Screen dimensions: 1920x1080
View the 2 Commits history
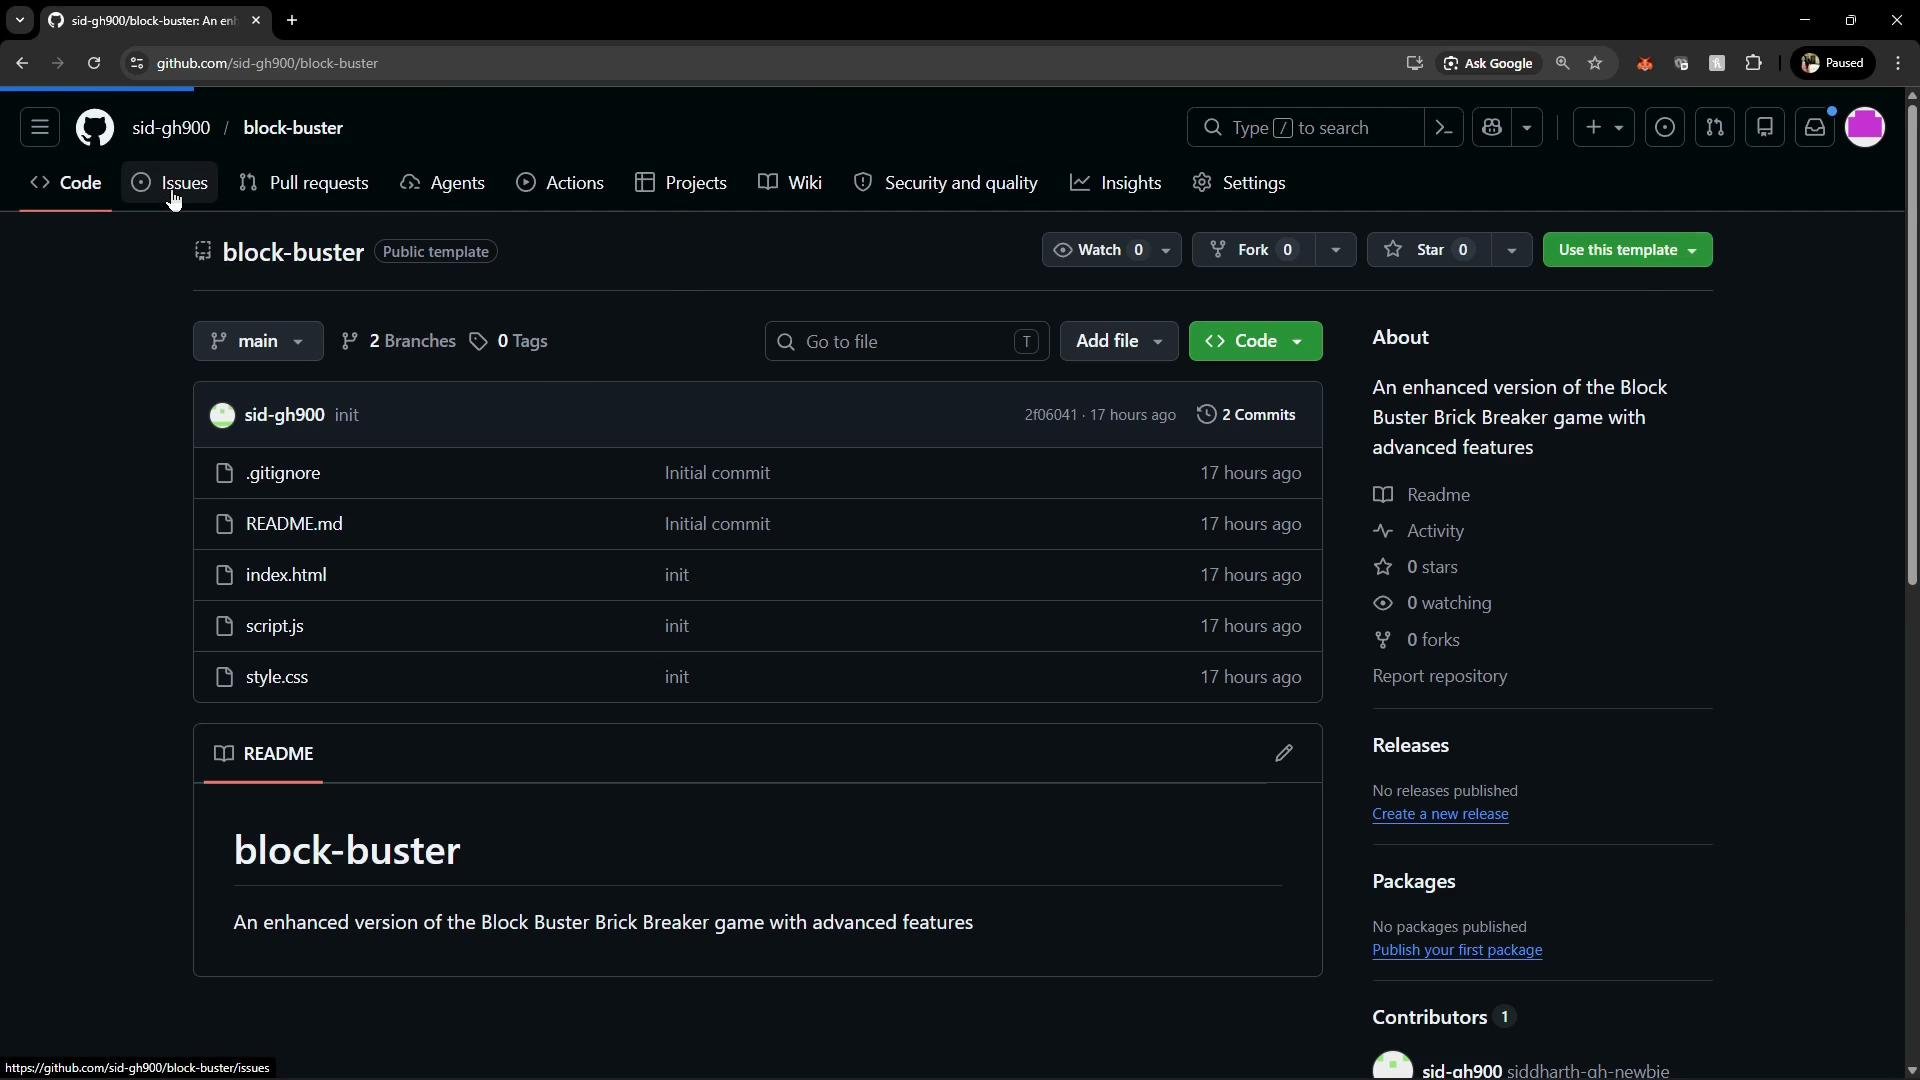coord(1246,415)
